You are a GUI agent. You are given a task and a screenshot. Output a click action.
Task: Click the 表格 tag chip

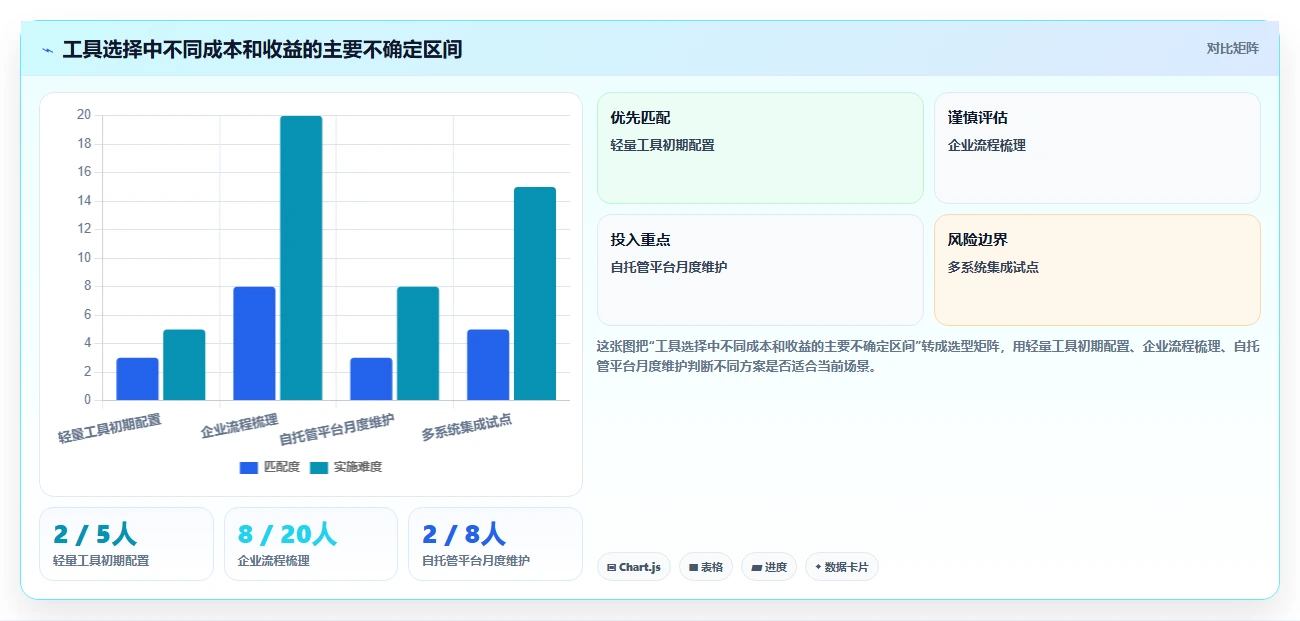pos(706,567)
